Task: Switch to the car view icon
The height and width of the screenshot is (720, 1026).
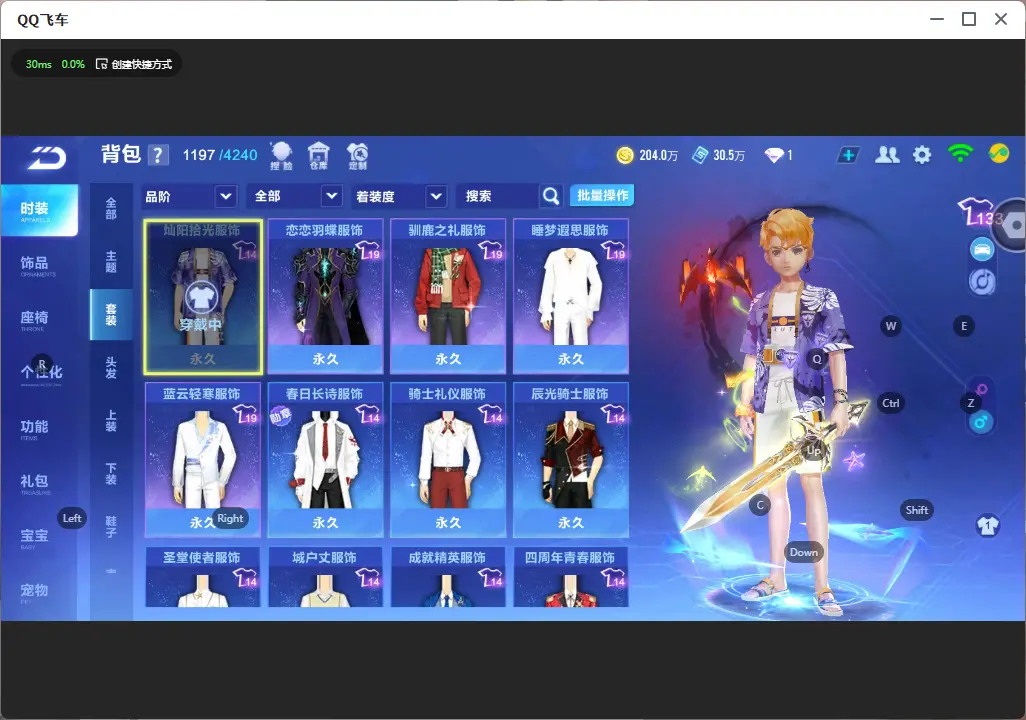Action: point(982,249)
